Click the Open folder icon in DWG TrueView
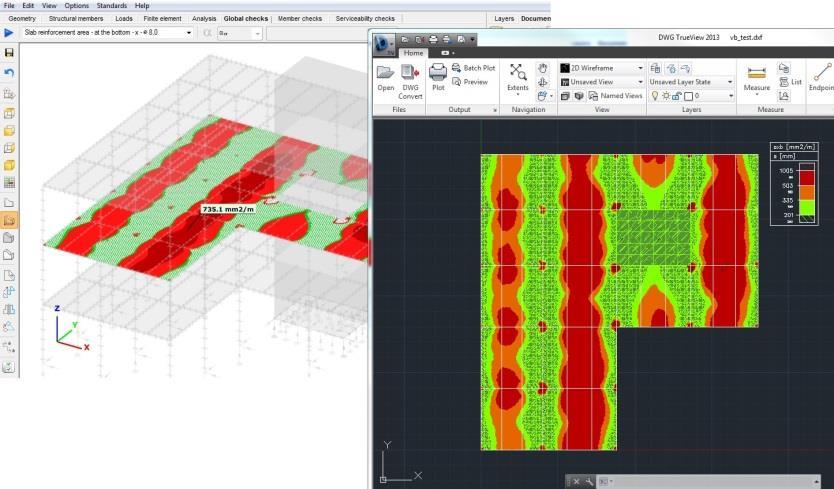This screenshot has width=834, height=489. tap(385, 72)
